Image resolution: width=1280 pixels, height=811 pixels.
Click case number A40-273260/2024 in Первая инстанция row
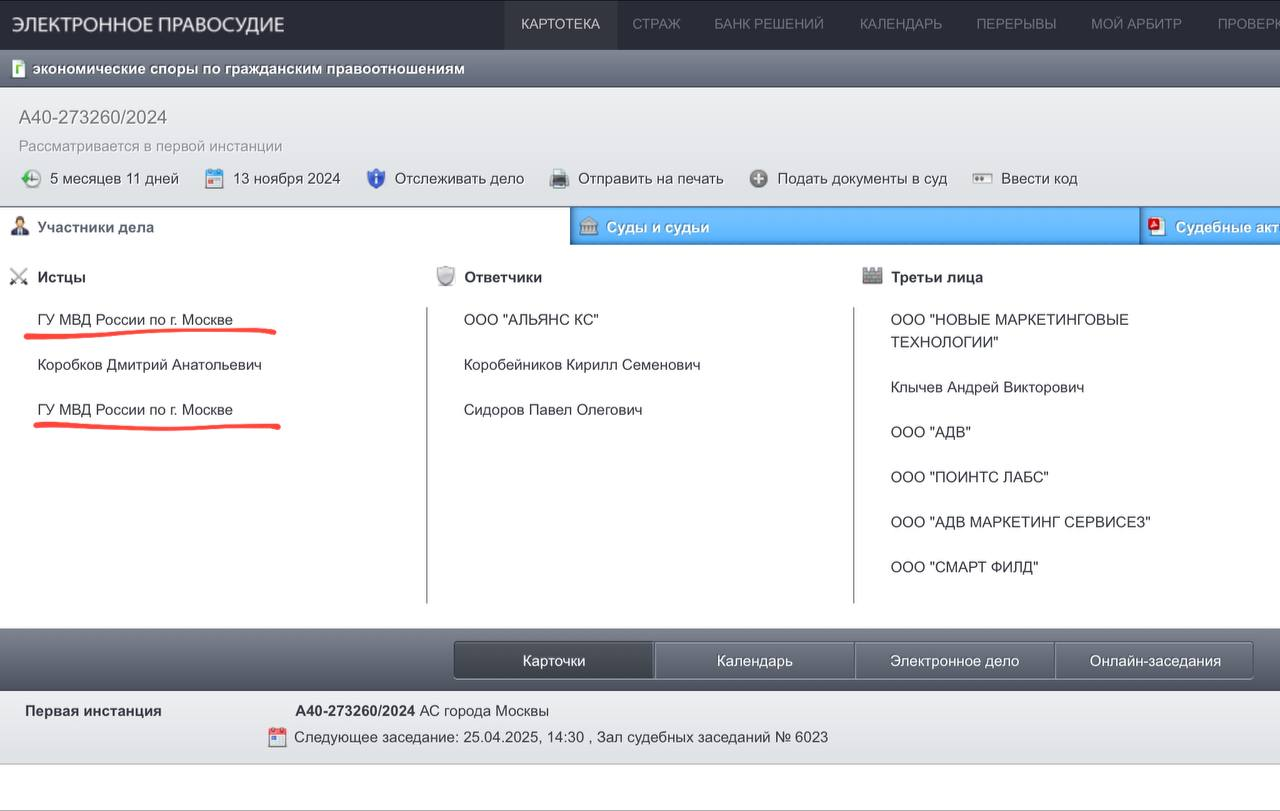[x=355, y=711]
